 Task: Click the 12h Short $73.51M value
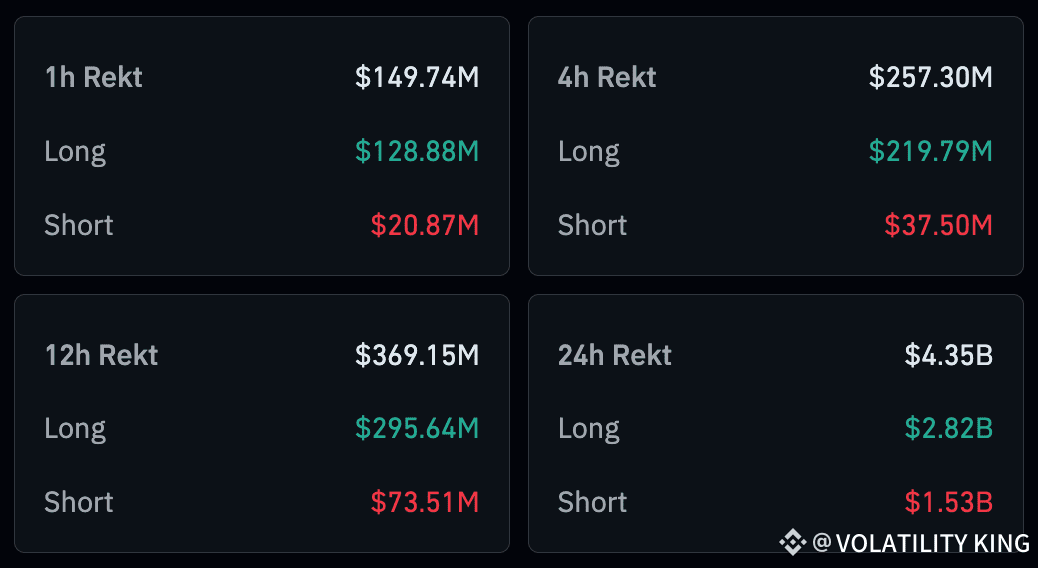(x=425, y=502)
